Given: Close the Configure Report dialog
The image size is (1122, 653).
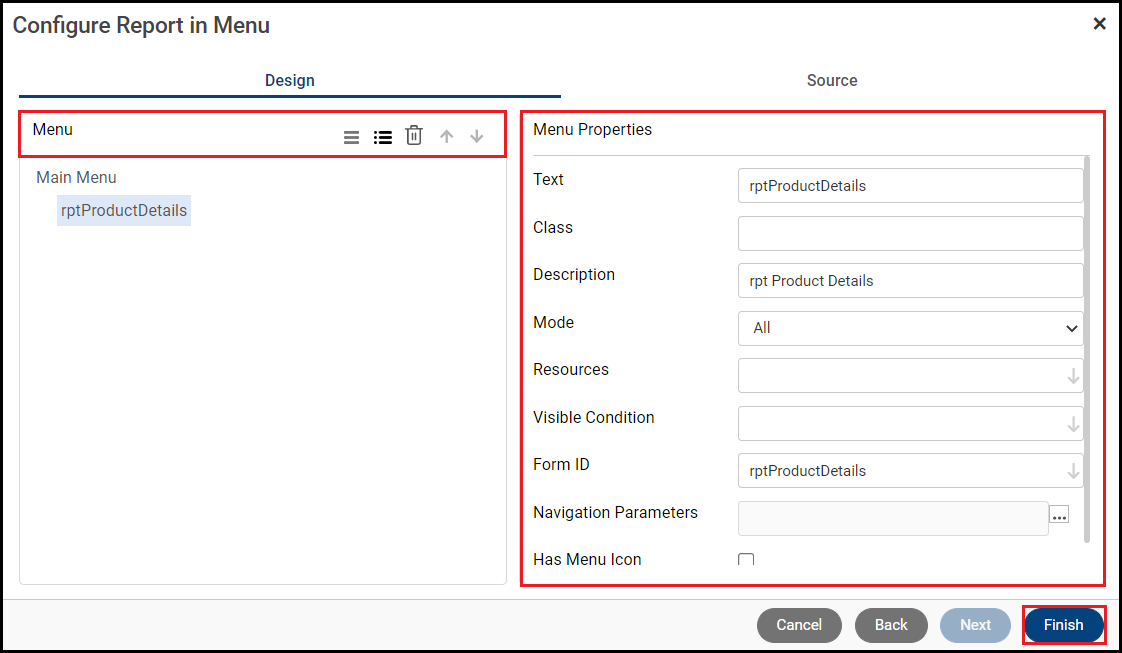Looking at the screenshot, I should (1099, 24).
